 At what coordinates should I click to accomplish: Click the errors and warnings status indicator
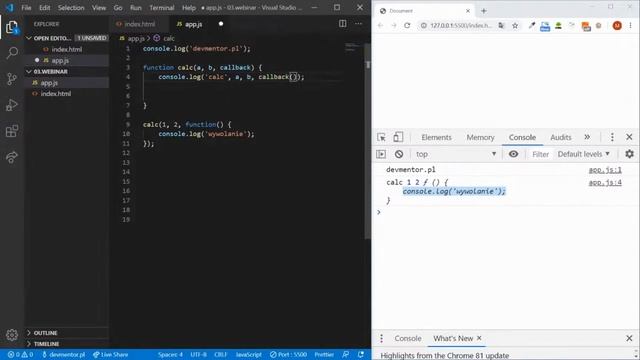pos(20,354)
